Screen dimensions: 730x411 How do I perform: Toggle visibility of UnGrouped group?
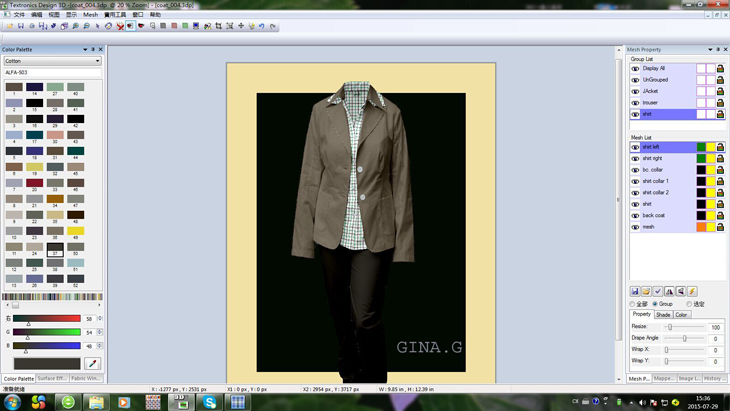pos(635,80)
